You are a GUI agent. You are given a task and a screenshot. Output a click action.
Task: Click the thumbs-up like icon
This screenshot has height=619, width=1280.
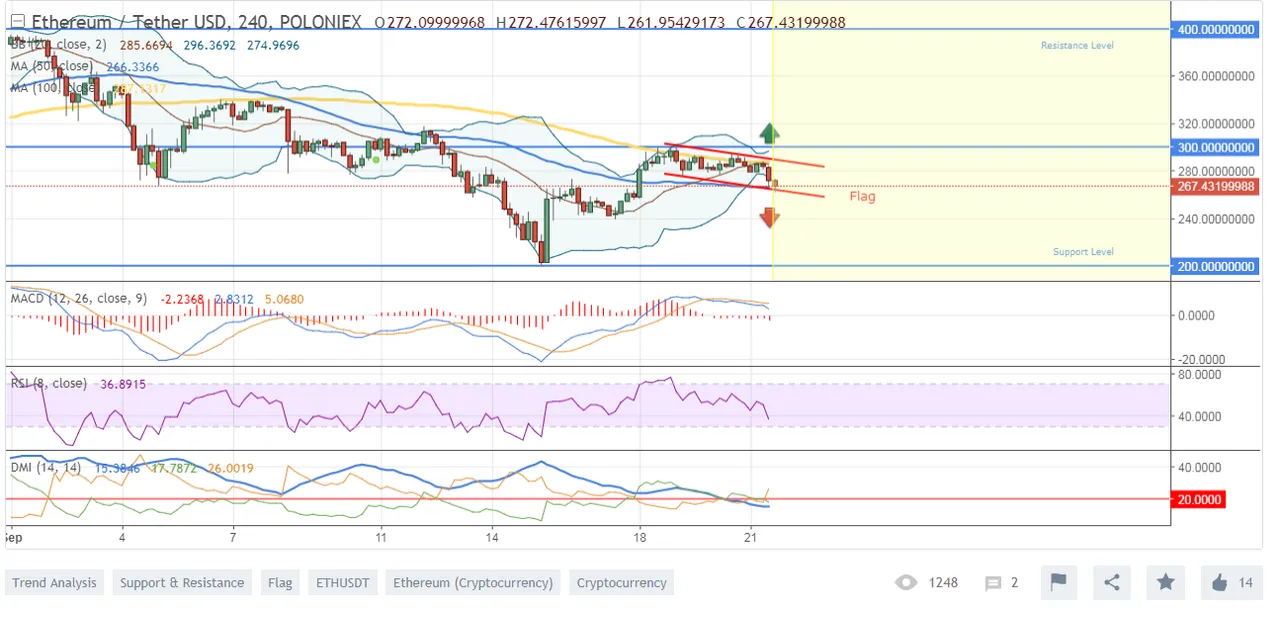coord(1219,582)
